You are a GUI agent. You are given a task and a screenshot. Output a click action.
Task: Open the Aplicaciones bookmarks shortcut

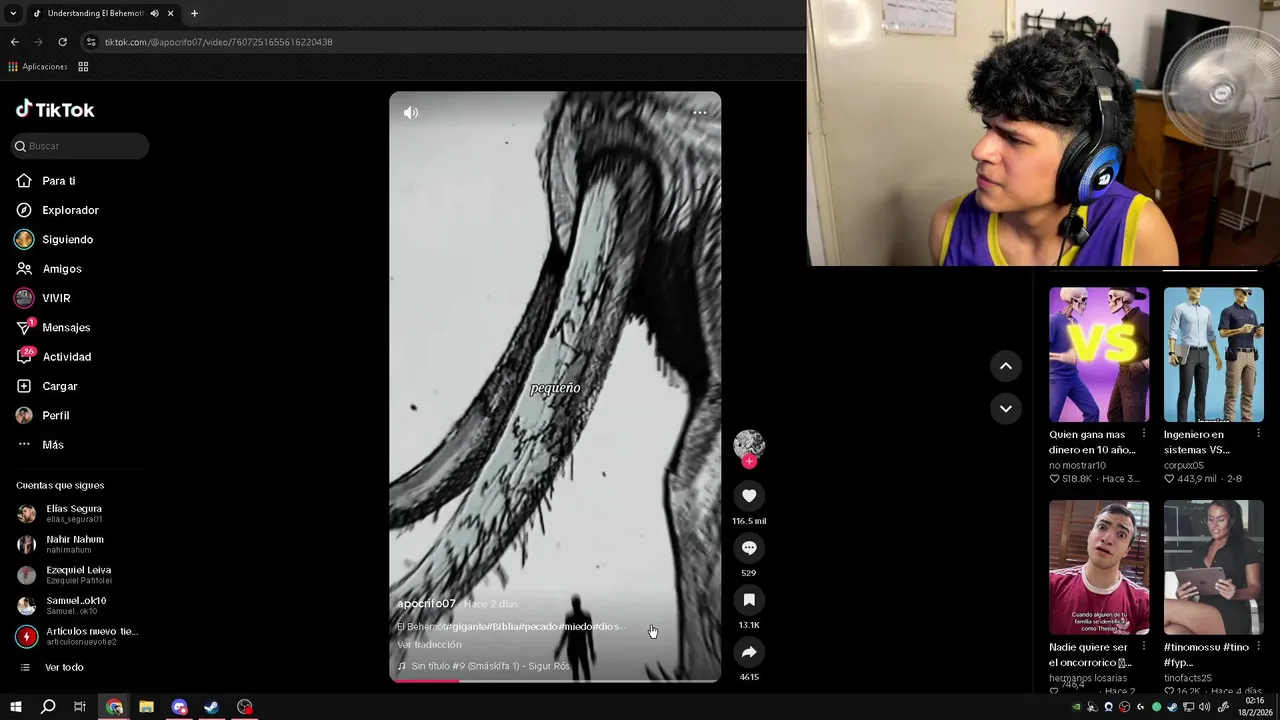38,67
